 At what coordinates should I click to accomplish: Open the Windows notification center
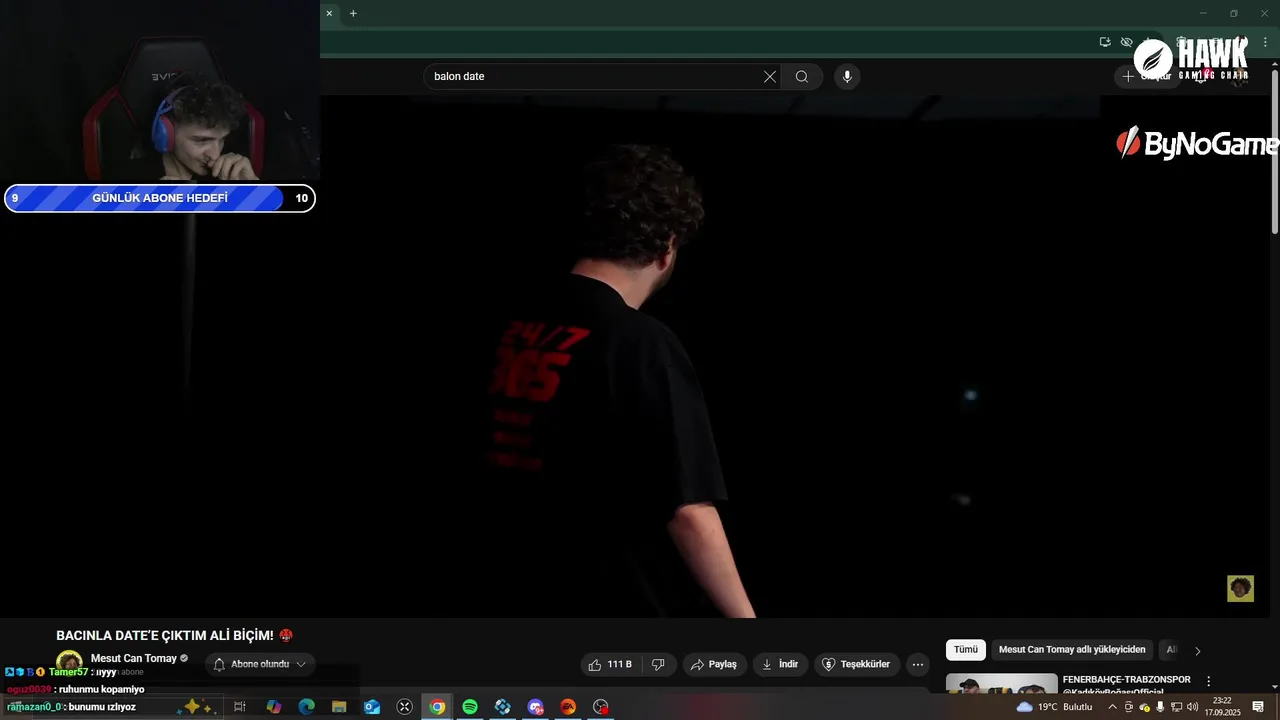pyautogui.click(x=1258, y=707)
